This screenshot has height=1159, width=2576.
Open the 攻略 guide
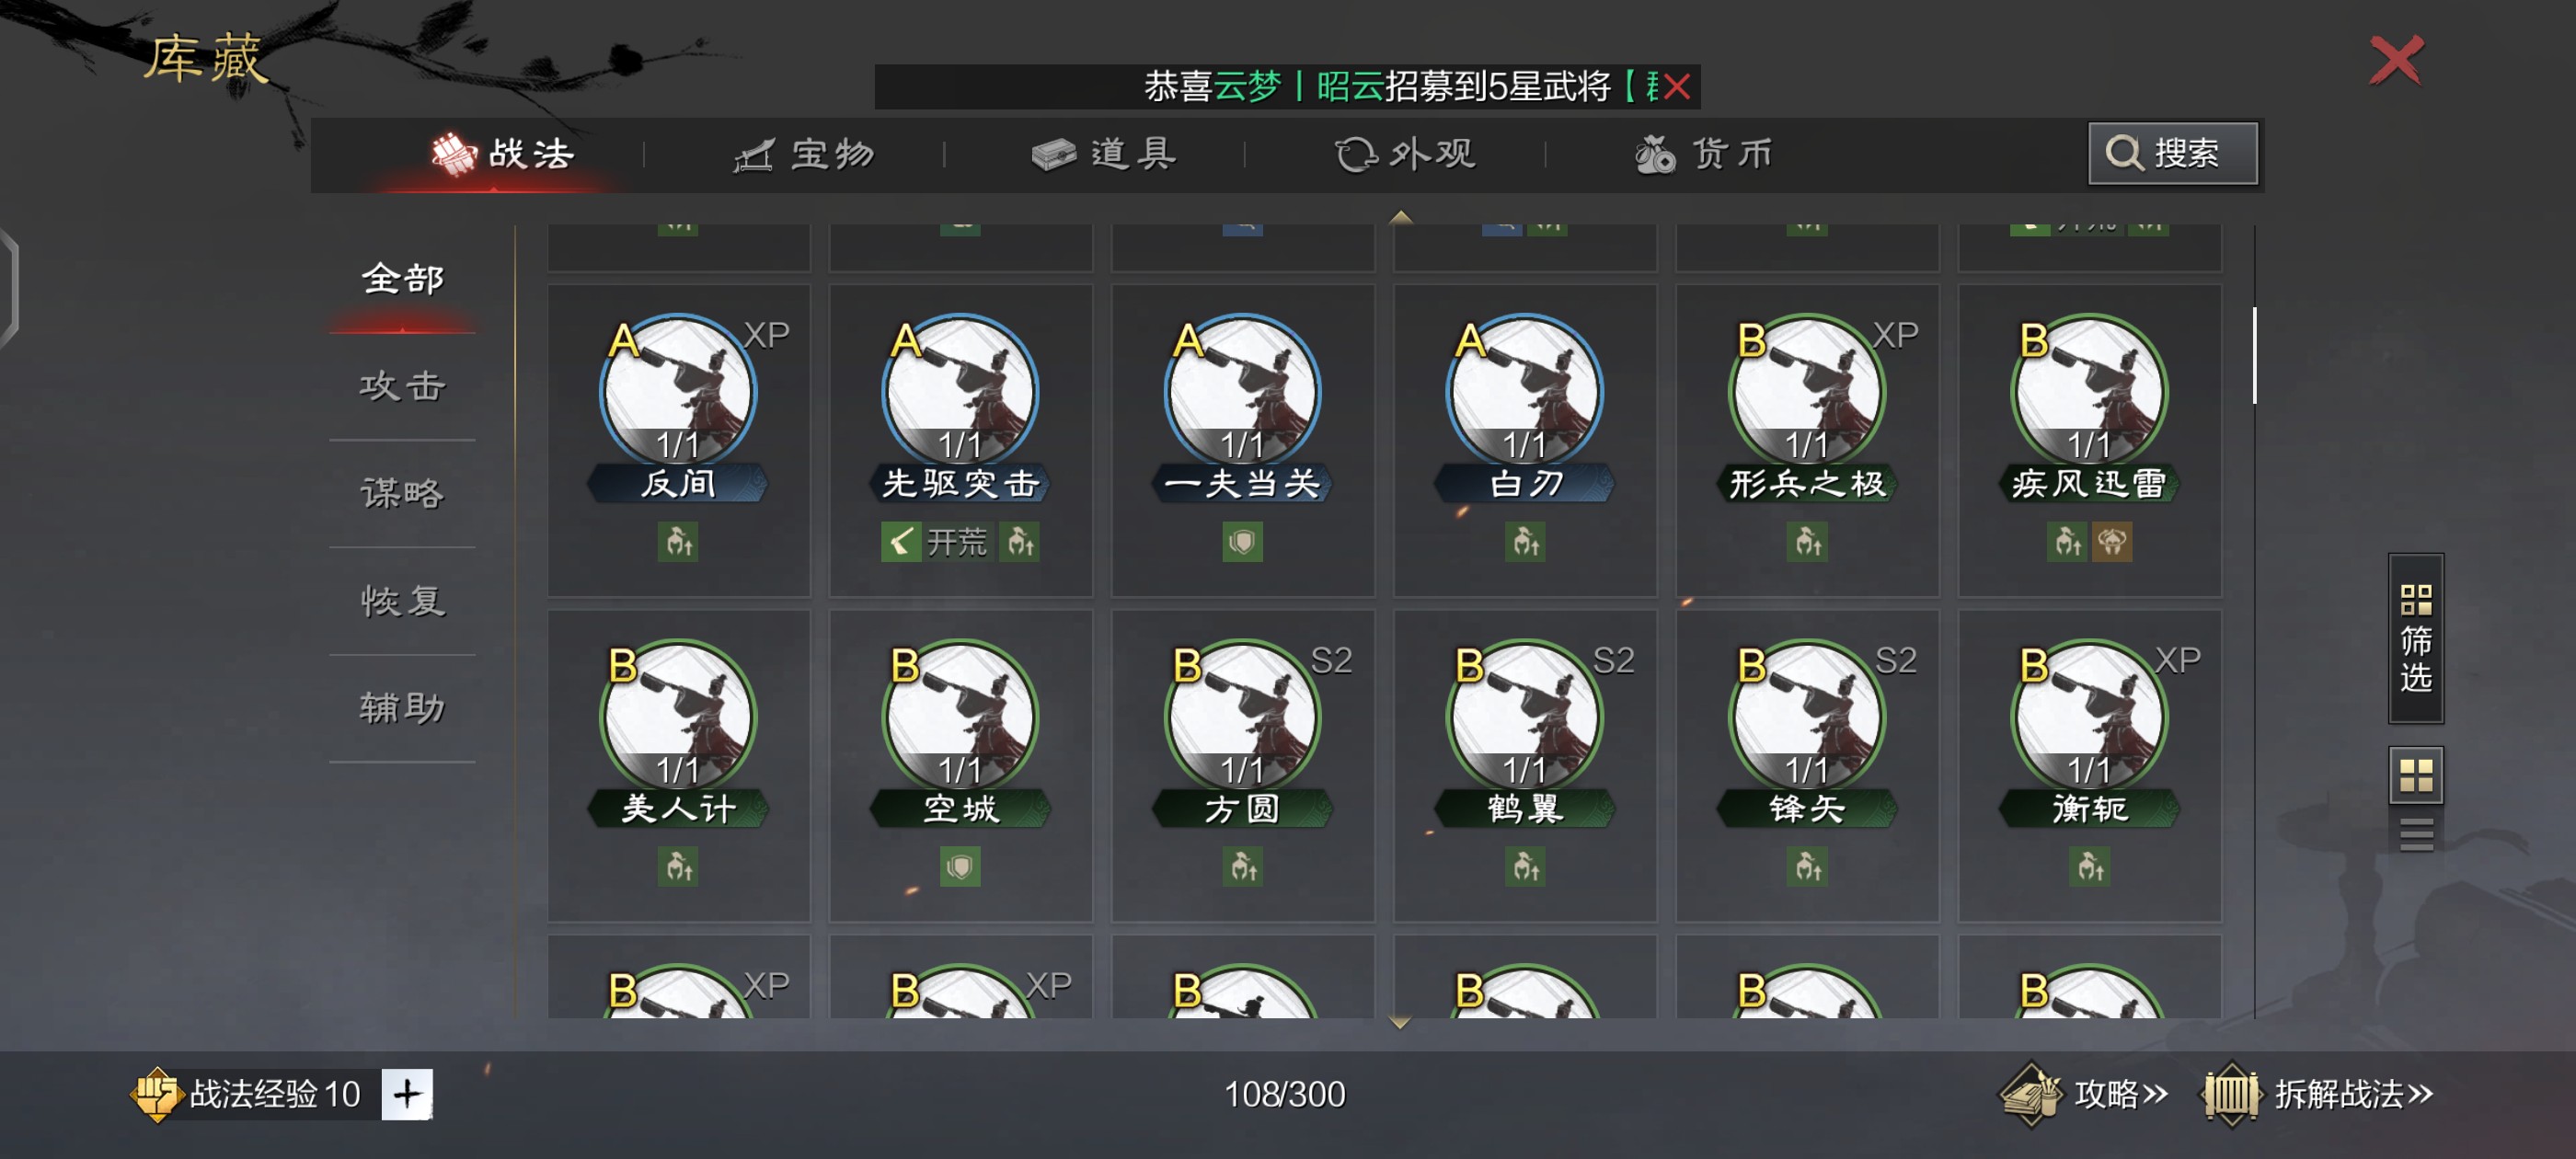point(2084,1093)
